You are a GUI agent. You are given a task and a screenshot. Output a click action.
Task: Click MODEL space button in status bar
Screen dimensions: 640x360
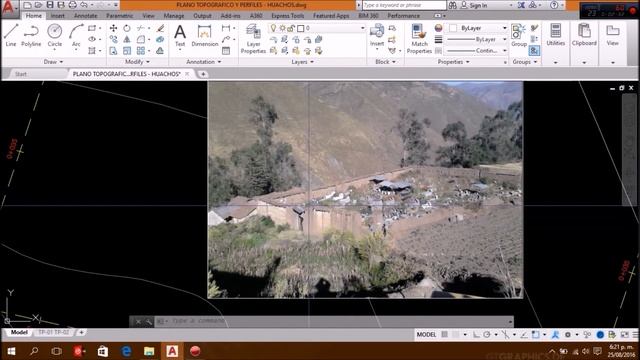(x=426, y=334)
